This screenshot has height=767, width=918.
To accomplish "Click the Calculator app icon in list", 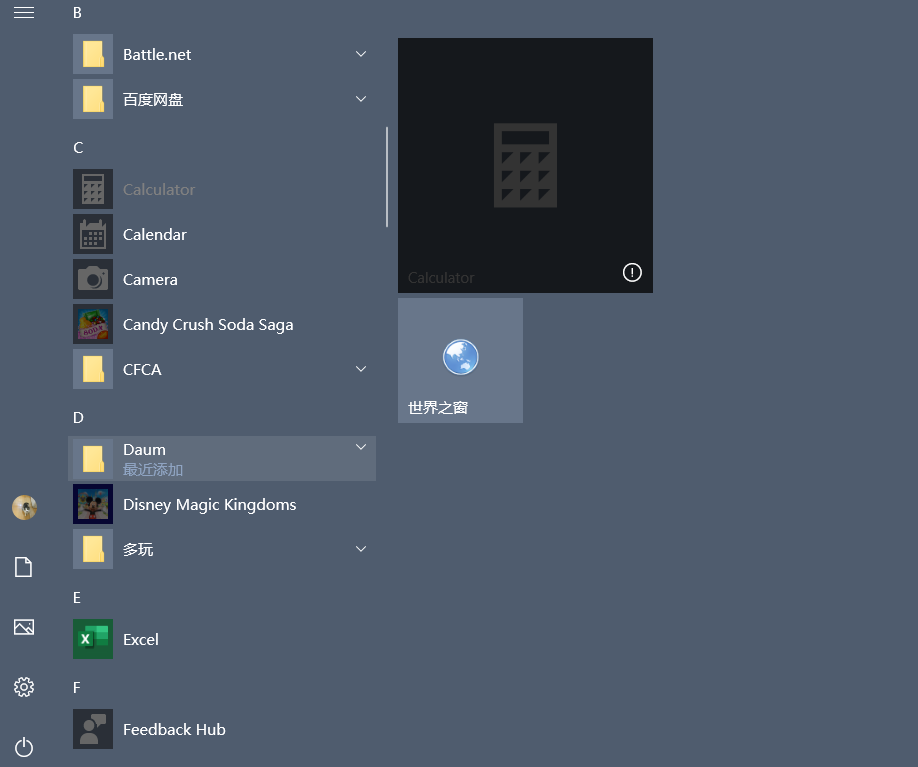I will pyautogui.click(x=93, y=189).
